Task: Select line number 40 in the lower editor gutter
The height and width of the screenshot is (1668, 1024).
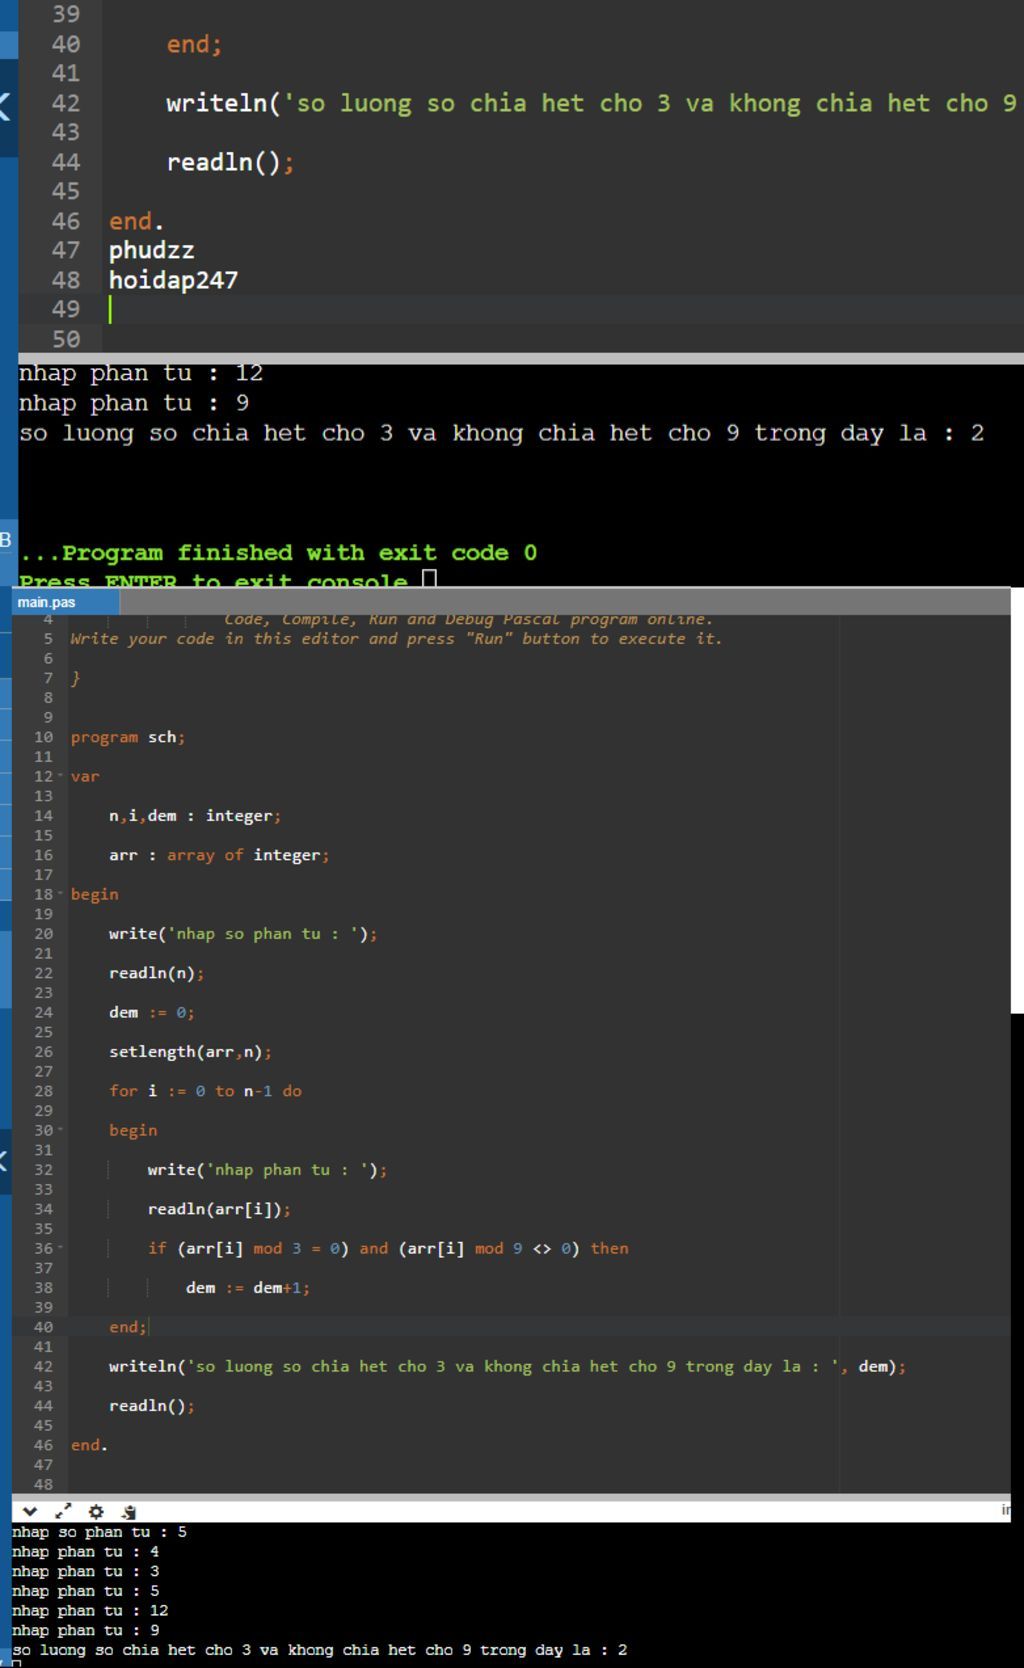Action: (x=43, y=1327)
